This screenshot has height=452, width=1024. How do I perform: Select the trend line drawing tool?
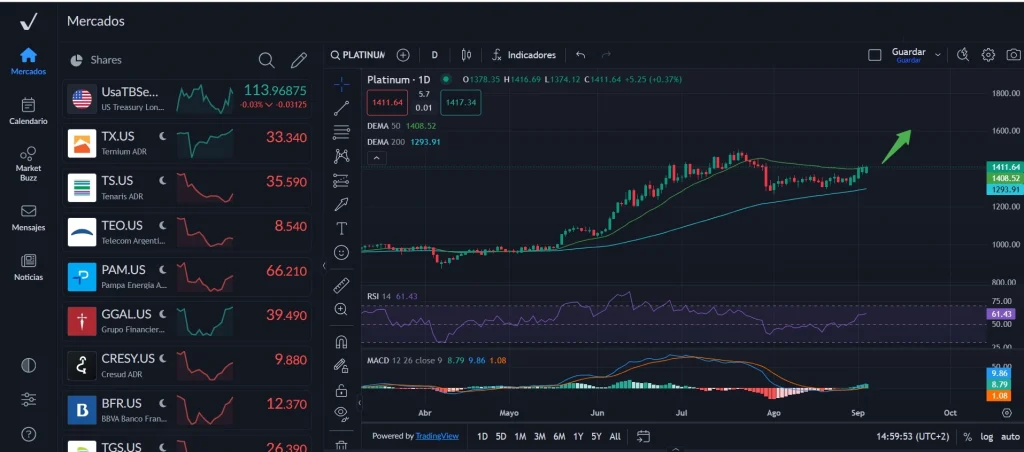click(341, 108)
